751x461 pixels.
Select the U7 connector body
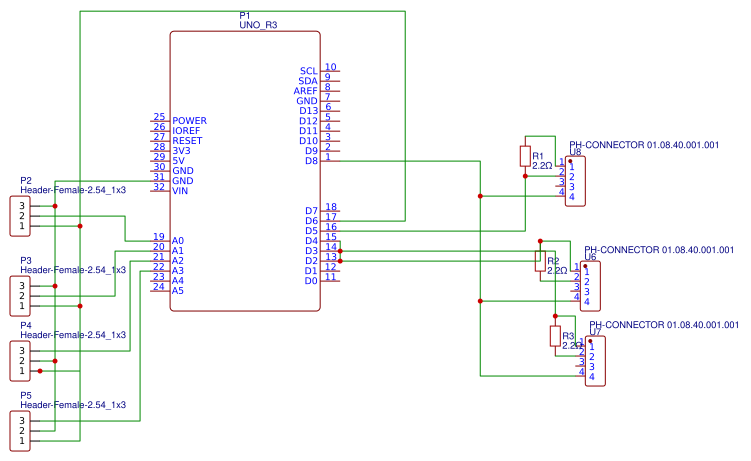(595, 361)
